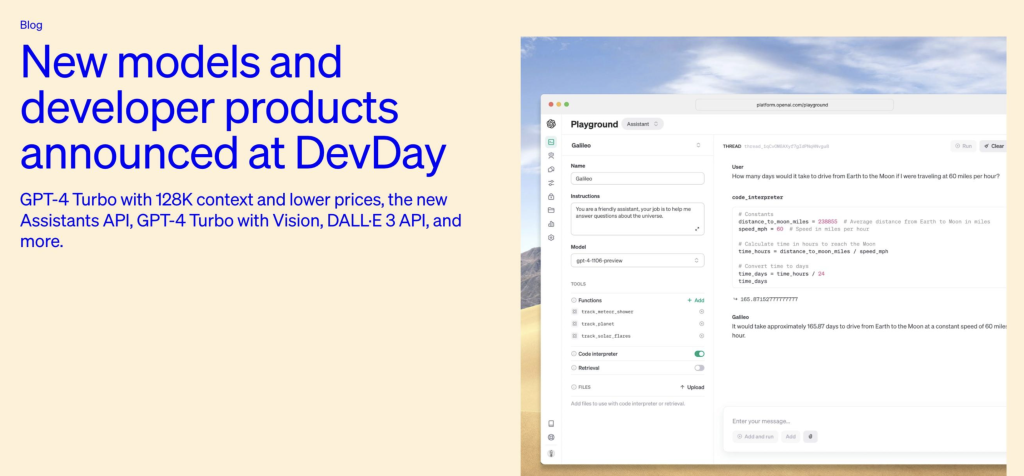Image resolution: width=1024 pixels, height=476 pixels.
Task: Click the icon left of track_solar_flares
Action: pyautogui.click(x=575, y=336)
